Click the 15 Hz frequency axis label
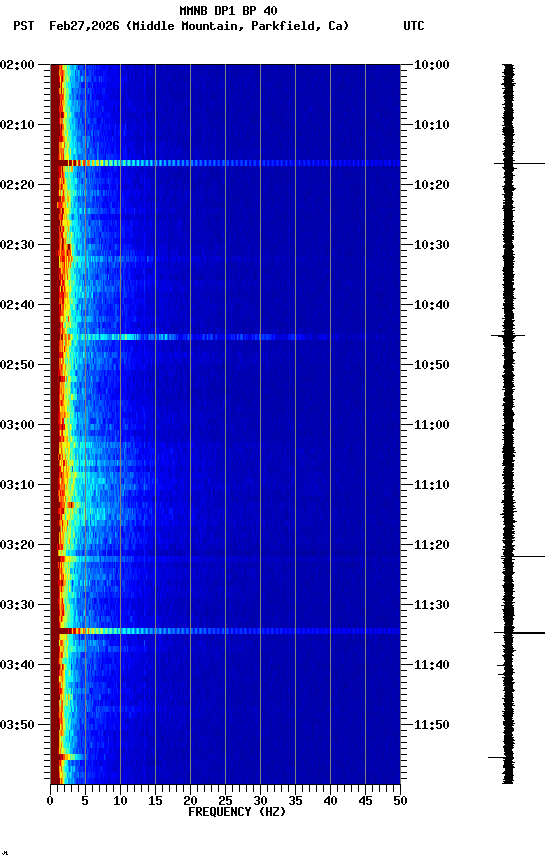 (x=155, y=801)
